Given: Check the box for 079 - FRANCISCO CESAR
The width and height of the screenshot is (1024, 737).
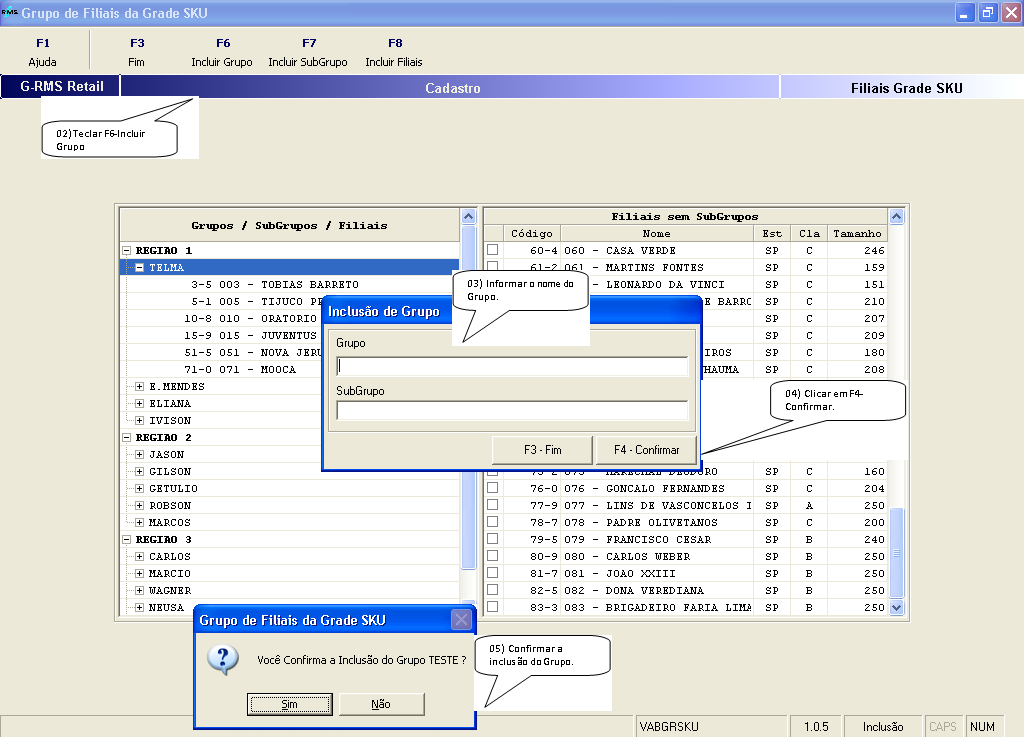Looking at the screenshot, I should click(x=492, y=539).
